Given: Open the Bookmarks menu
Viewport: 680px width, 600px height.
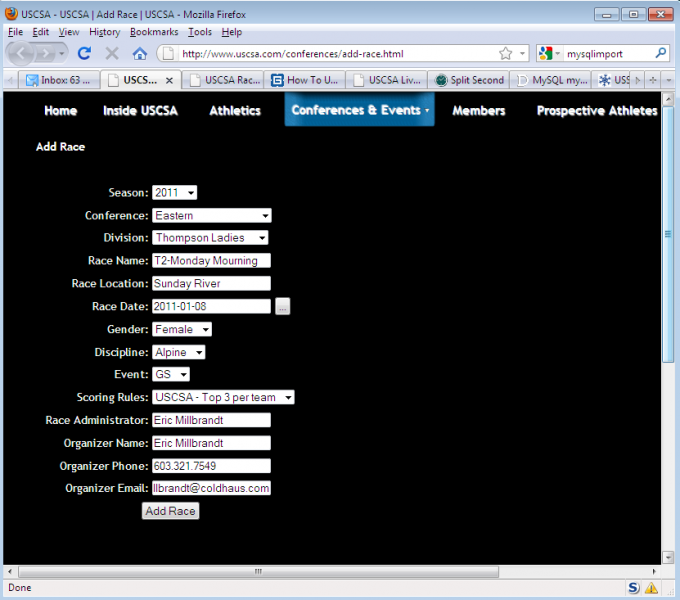Looking at the screenshot, I should tap(154, 32).
